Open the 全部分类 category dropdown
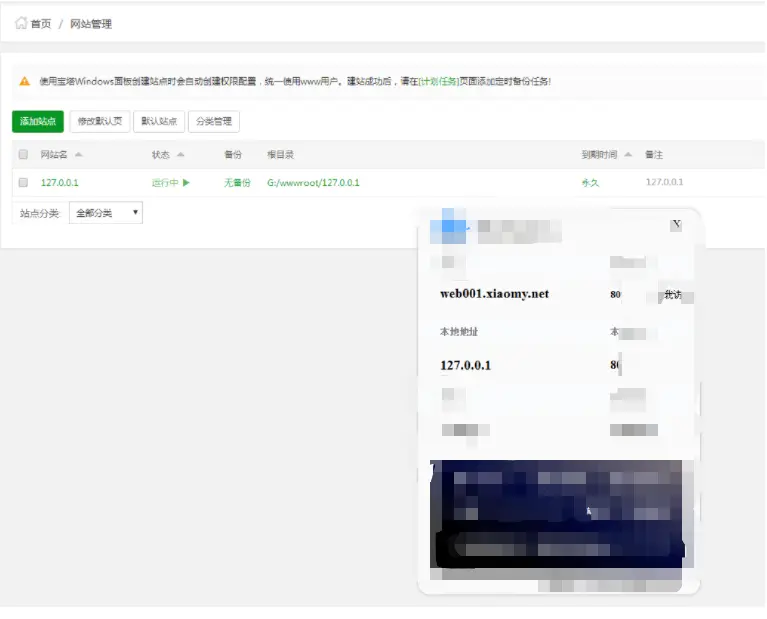The width and height of the screenshot is (767, 619). coord(106,213)
